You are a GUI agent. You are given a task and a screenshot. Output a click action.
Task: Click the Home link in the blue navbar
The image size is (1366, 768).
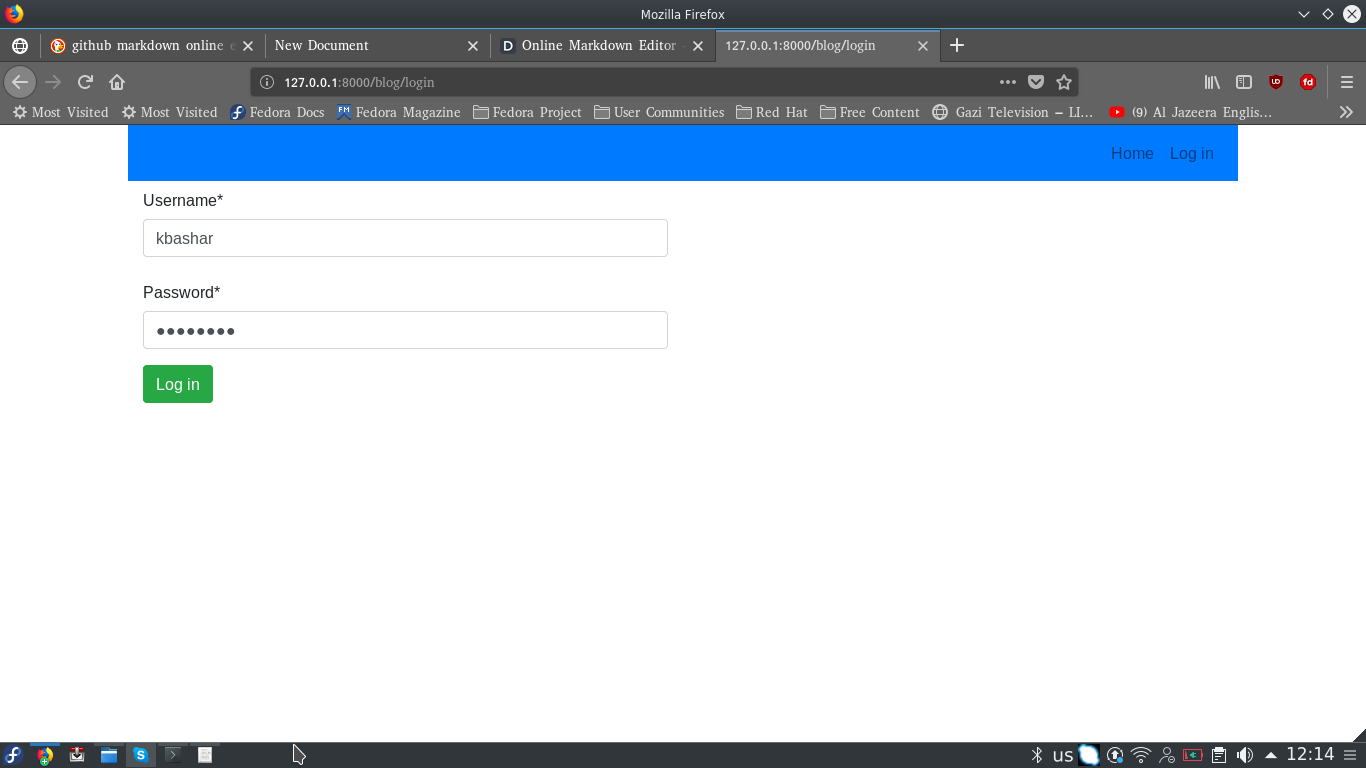click(1132, 153)
